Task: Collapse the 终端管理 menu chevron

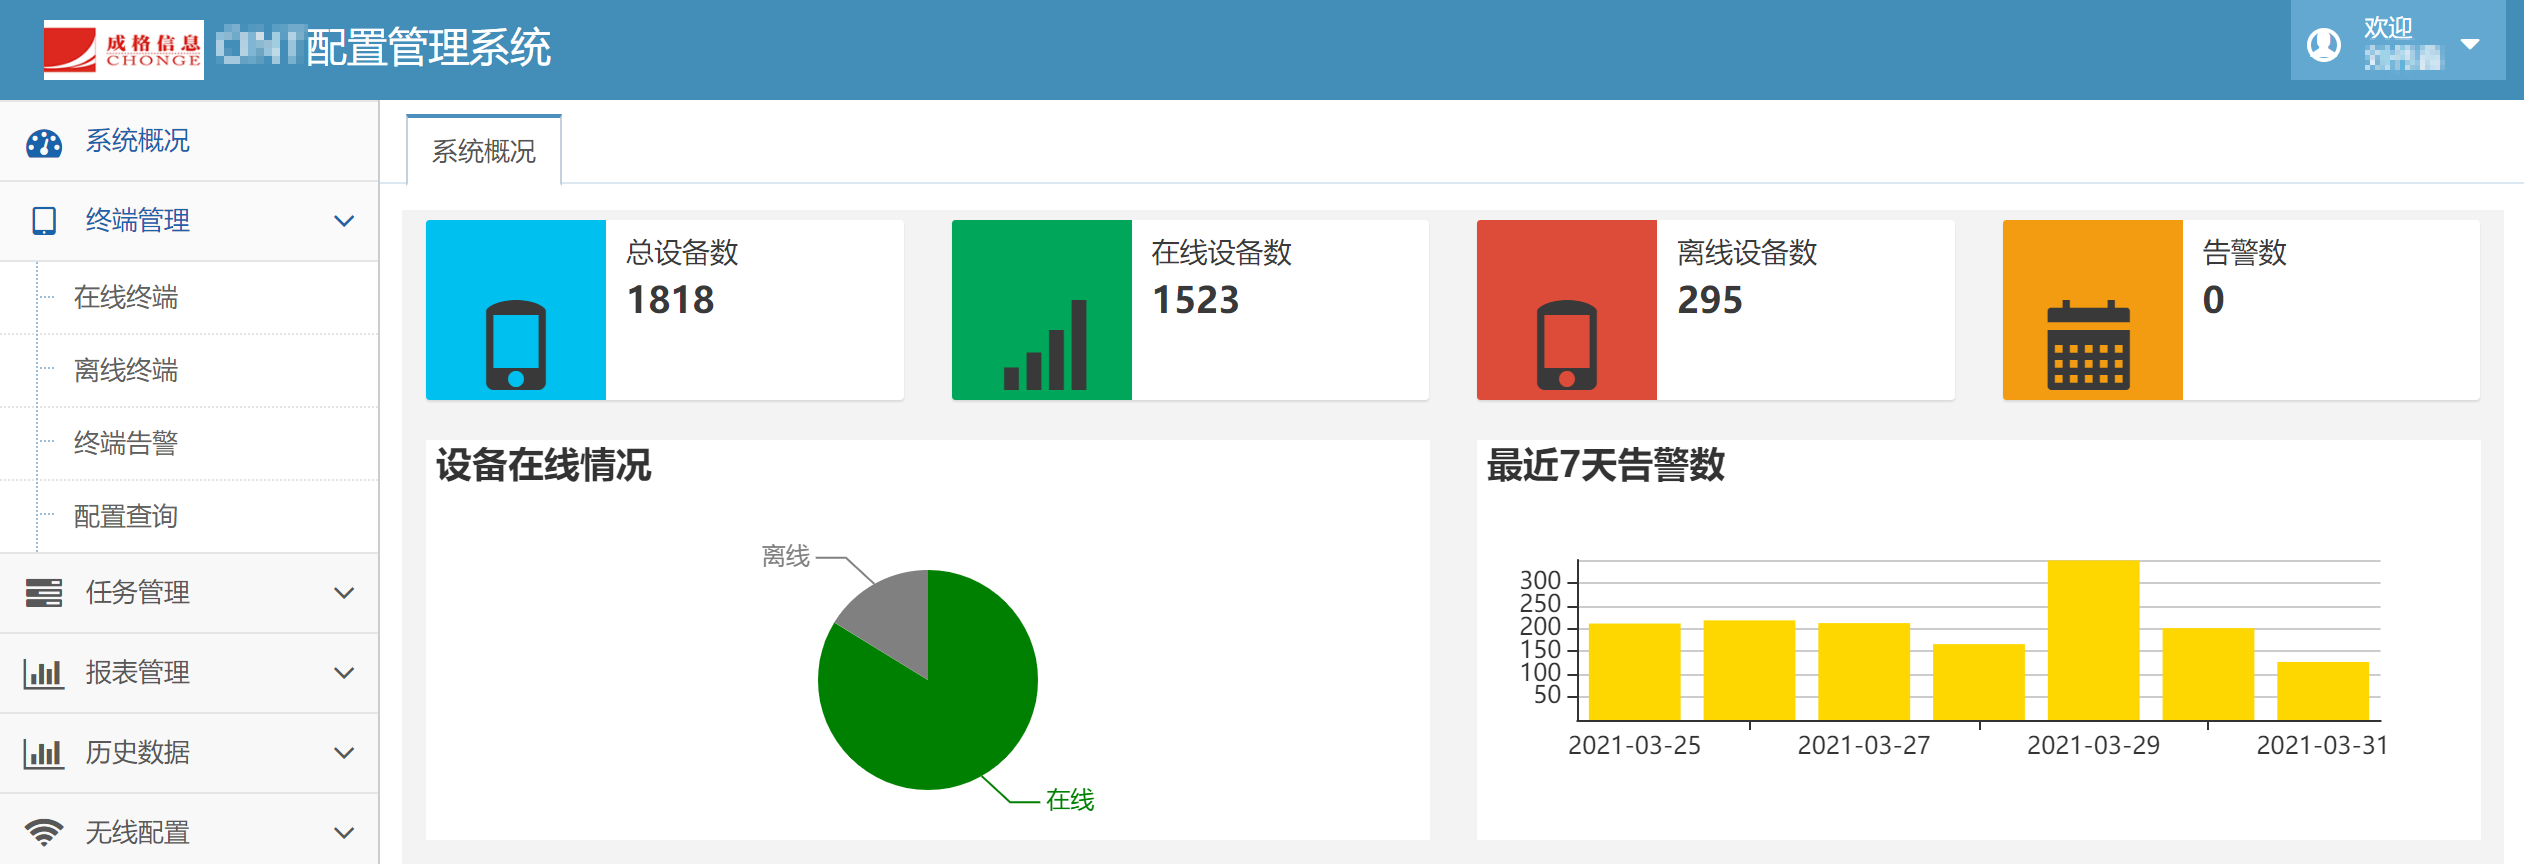Action: (x=344, y=221)
